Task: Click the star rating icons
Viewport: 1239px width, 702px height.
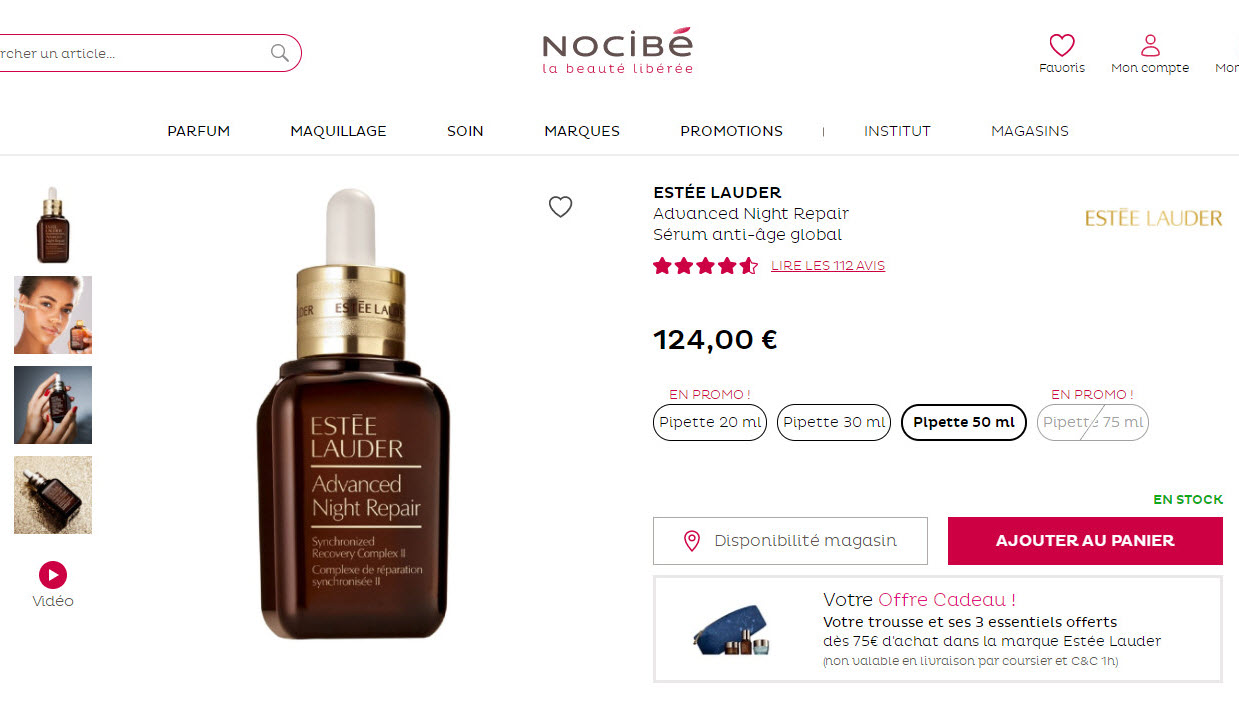Action: click(x=705, y=266)
